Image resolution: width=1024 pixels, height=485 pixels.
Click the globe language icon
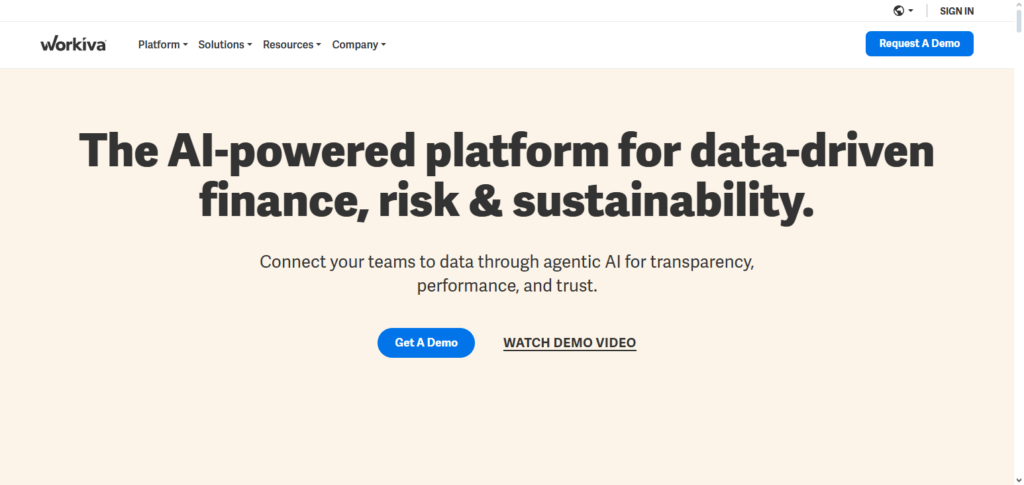click(x=899, y=11)
